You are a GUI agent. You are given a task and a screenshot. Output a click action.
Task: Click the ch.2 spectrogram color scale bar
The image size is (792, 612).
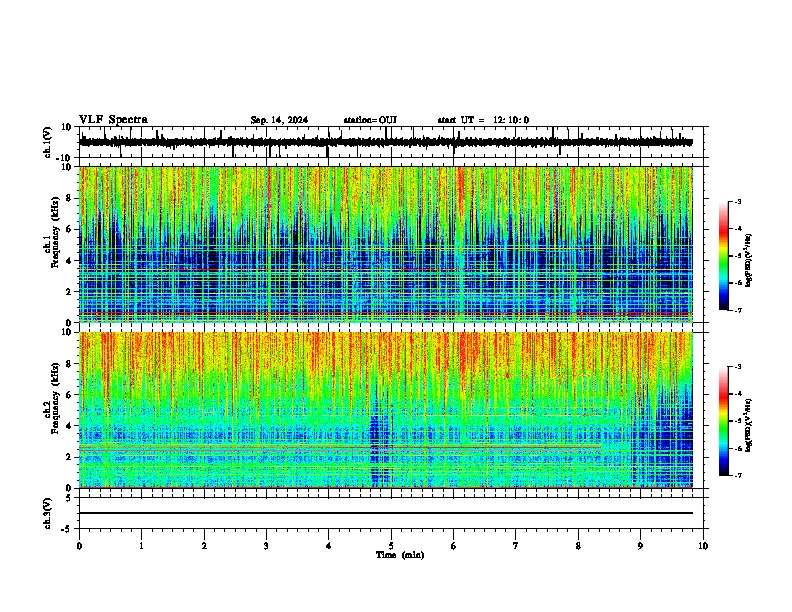[724, 421]
